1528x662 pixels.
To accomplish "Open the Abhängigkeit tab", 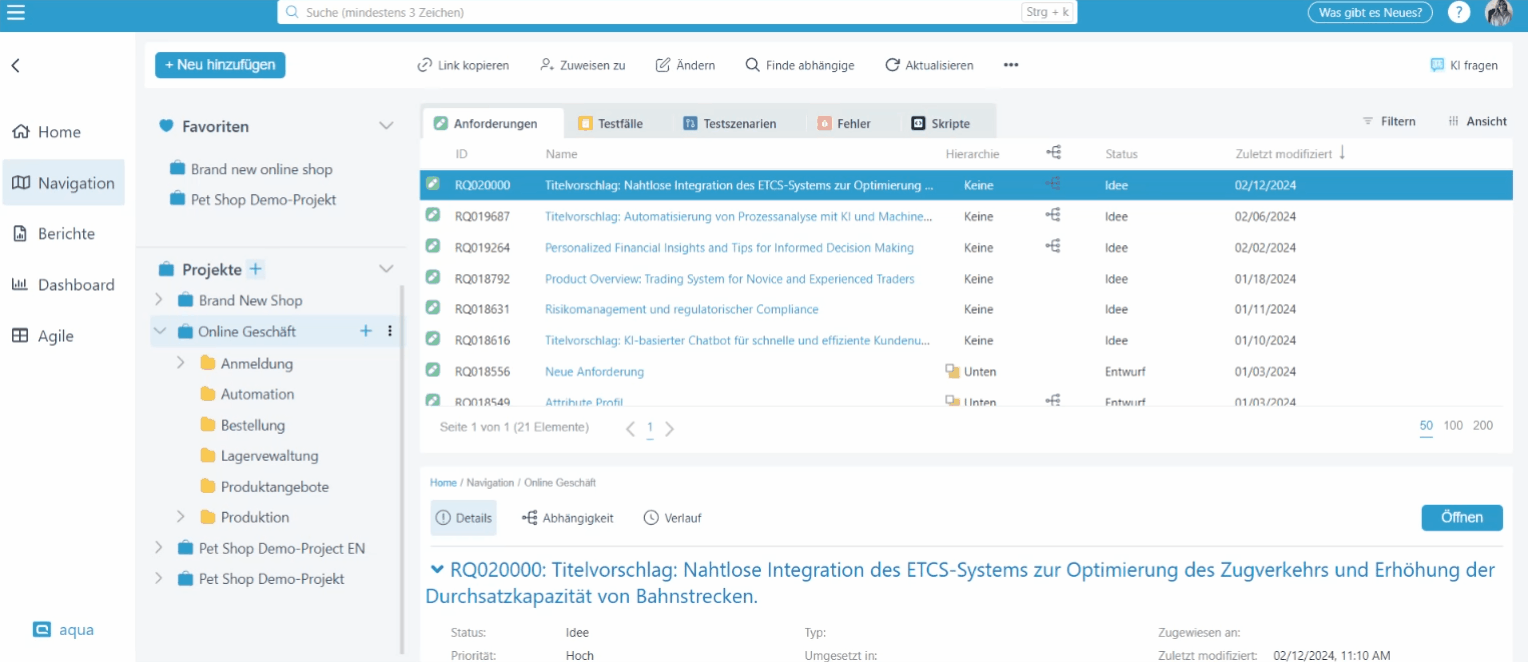I will tap(567, 518).
